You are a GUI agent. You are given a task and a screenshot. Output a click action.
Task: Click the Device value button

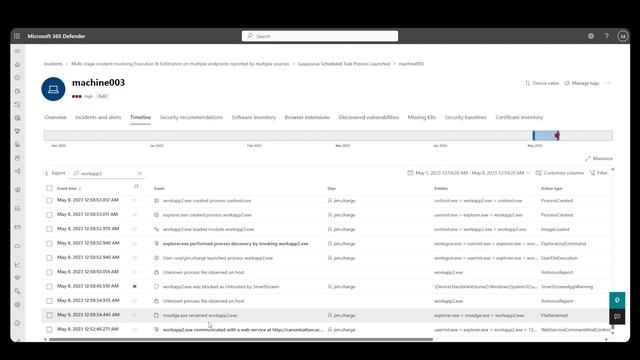coord(542,83)
